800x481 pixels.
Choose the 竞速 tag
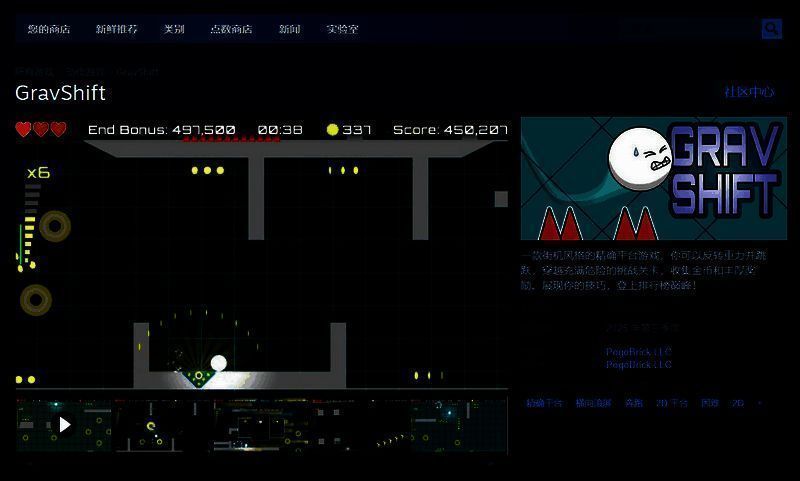633,404
